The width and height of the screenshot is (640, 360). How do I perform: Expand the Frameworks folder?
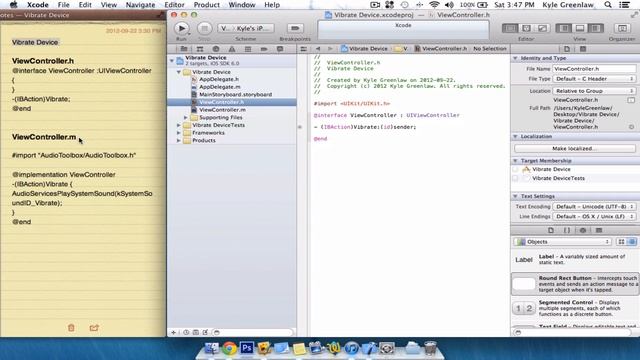coord(179,133)
